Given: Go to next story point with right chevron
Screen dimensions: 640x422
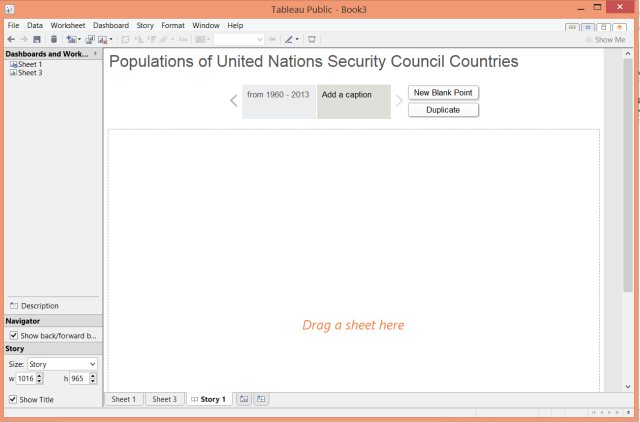Looking at the screenshot, I should point(399,100).
